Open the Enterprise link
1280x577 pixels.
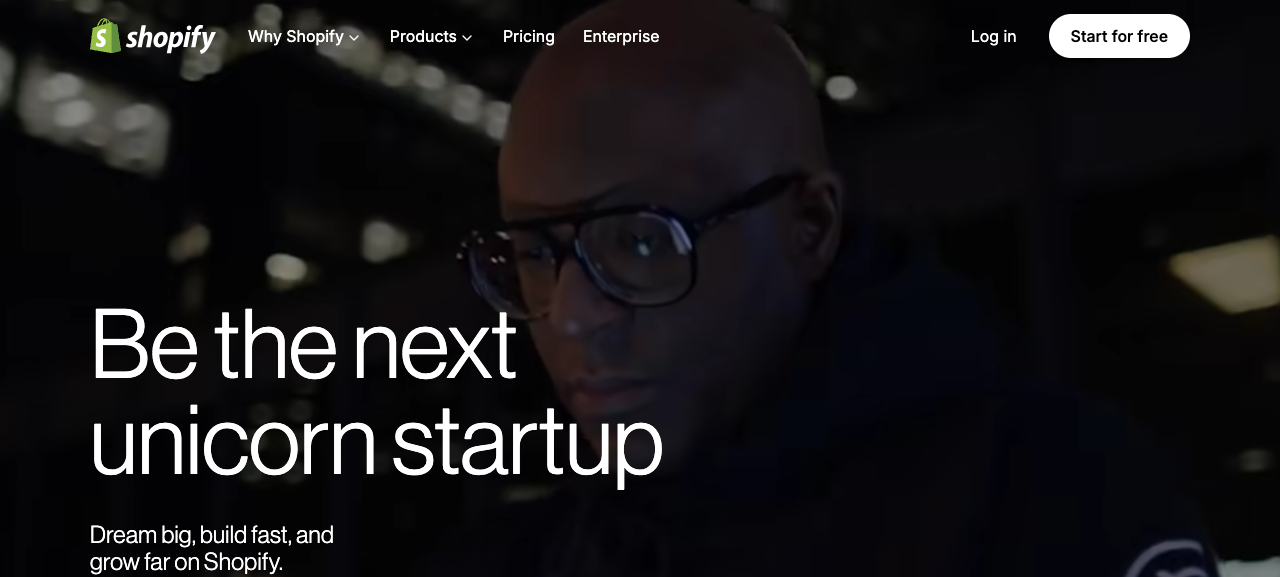[x=621, y=36]
